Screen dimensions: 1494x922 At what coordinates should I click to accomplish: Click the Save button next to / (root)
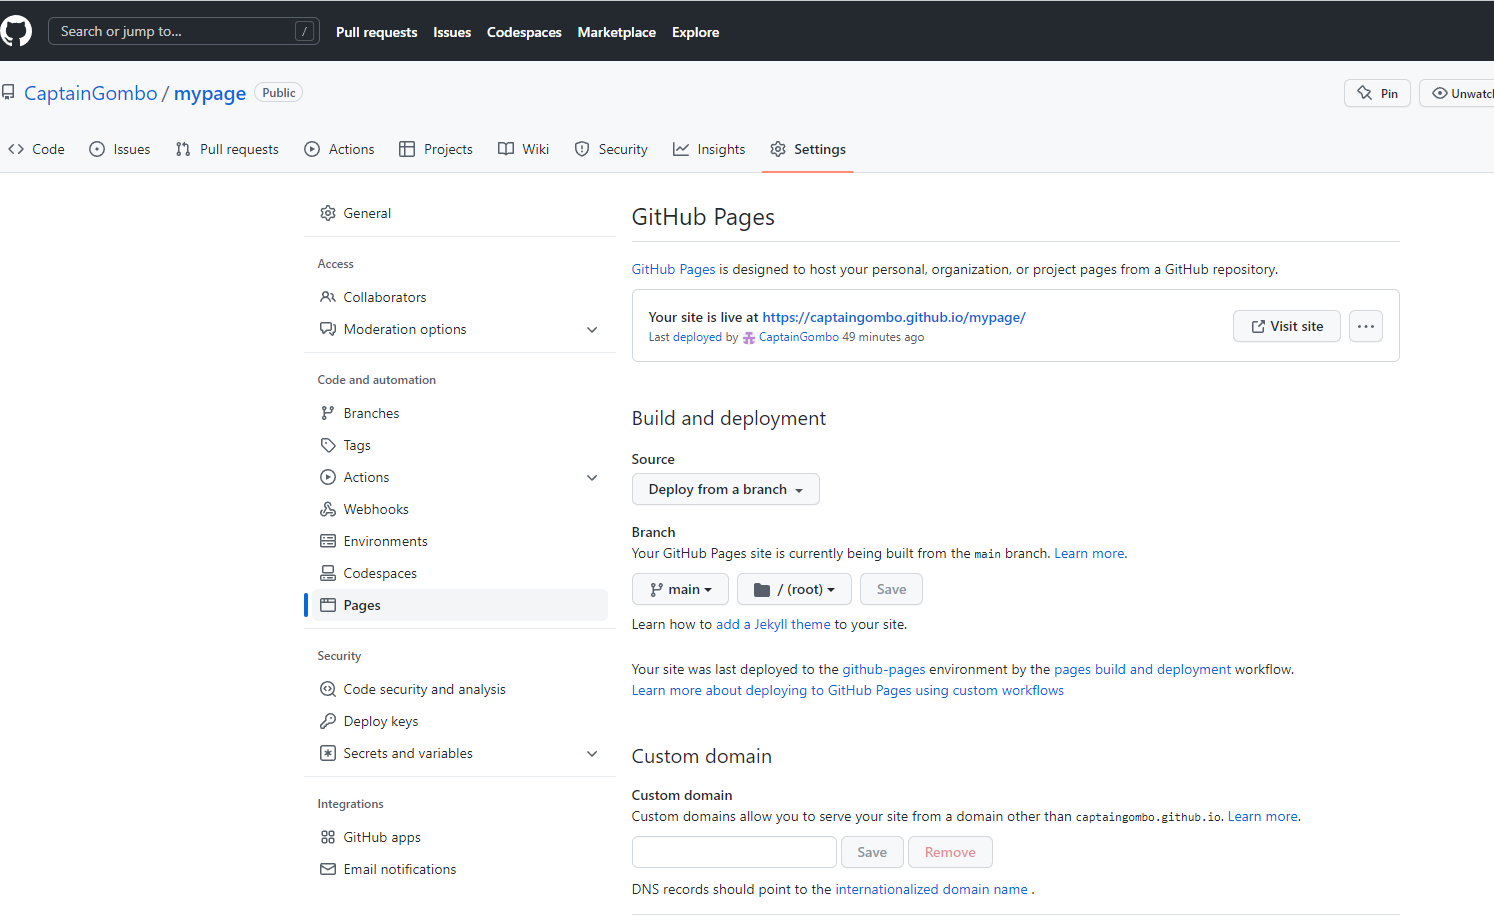pos(891,589)
